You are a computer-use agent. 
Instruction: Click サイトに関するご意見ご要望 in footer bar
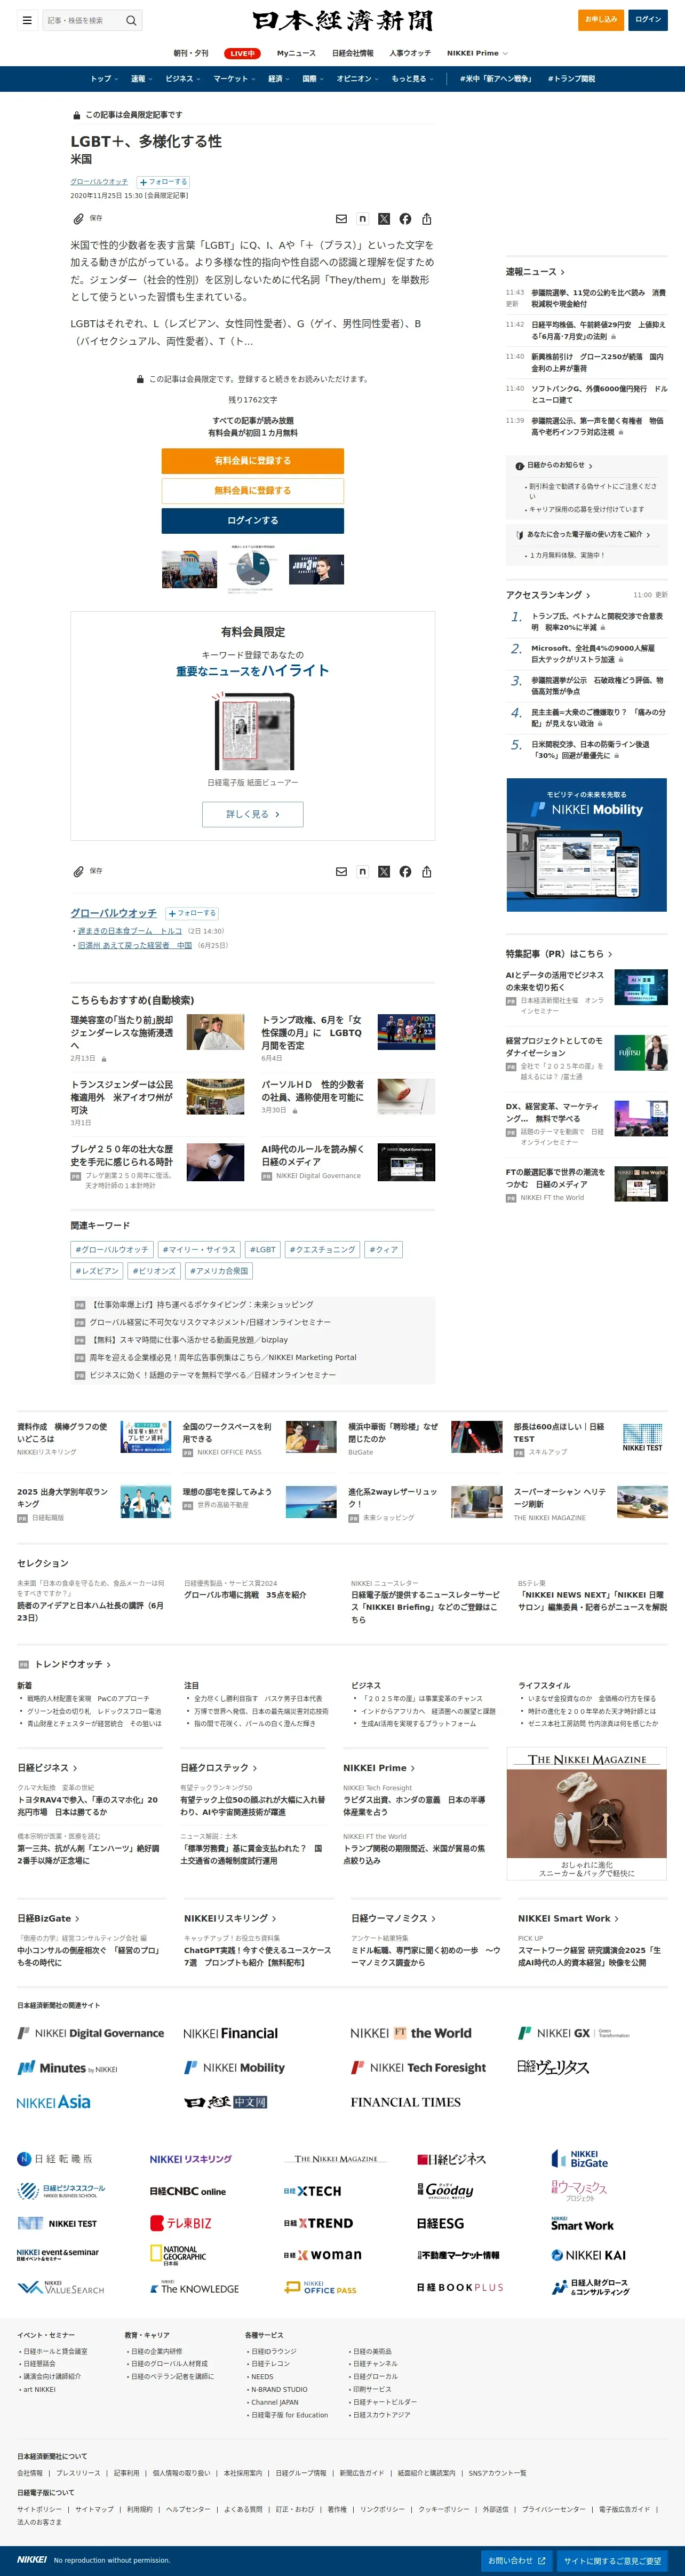(x=613, y=2561)
